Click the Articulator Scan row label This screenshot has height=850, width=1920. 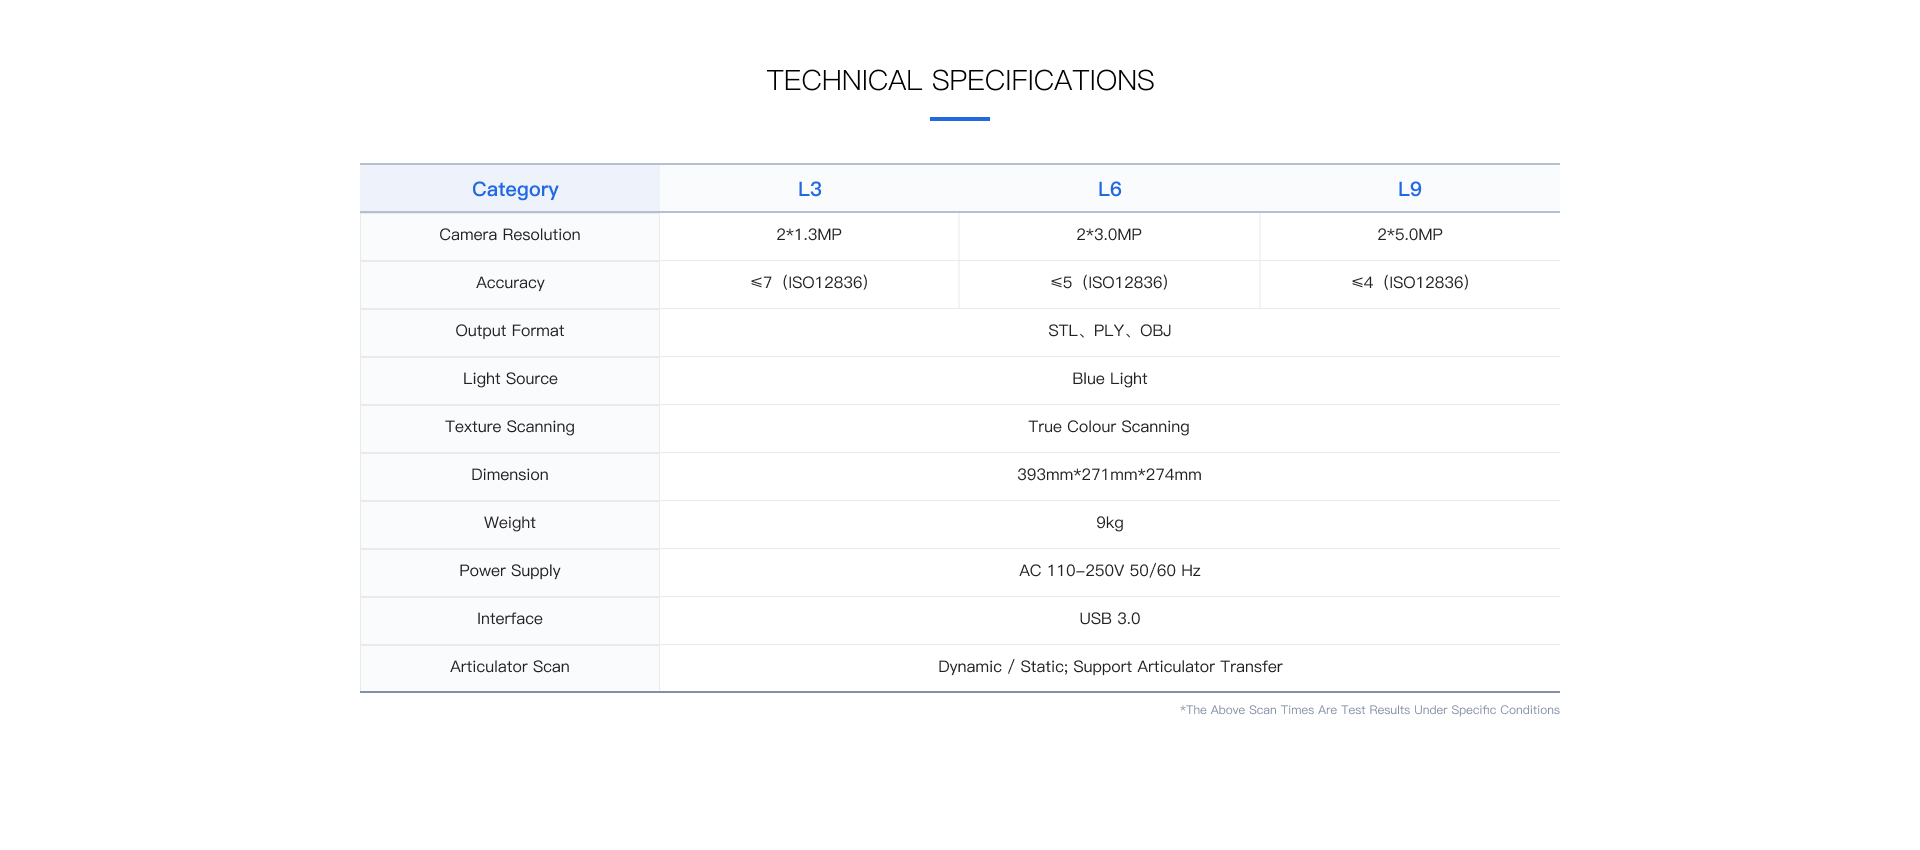(510, 667)
